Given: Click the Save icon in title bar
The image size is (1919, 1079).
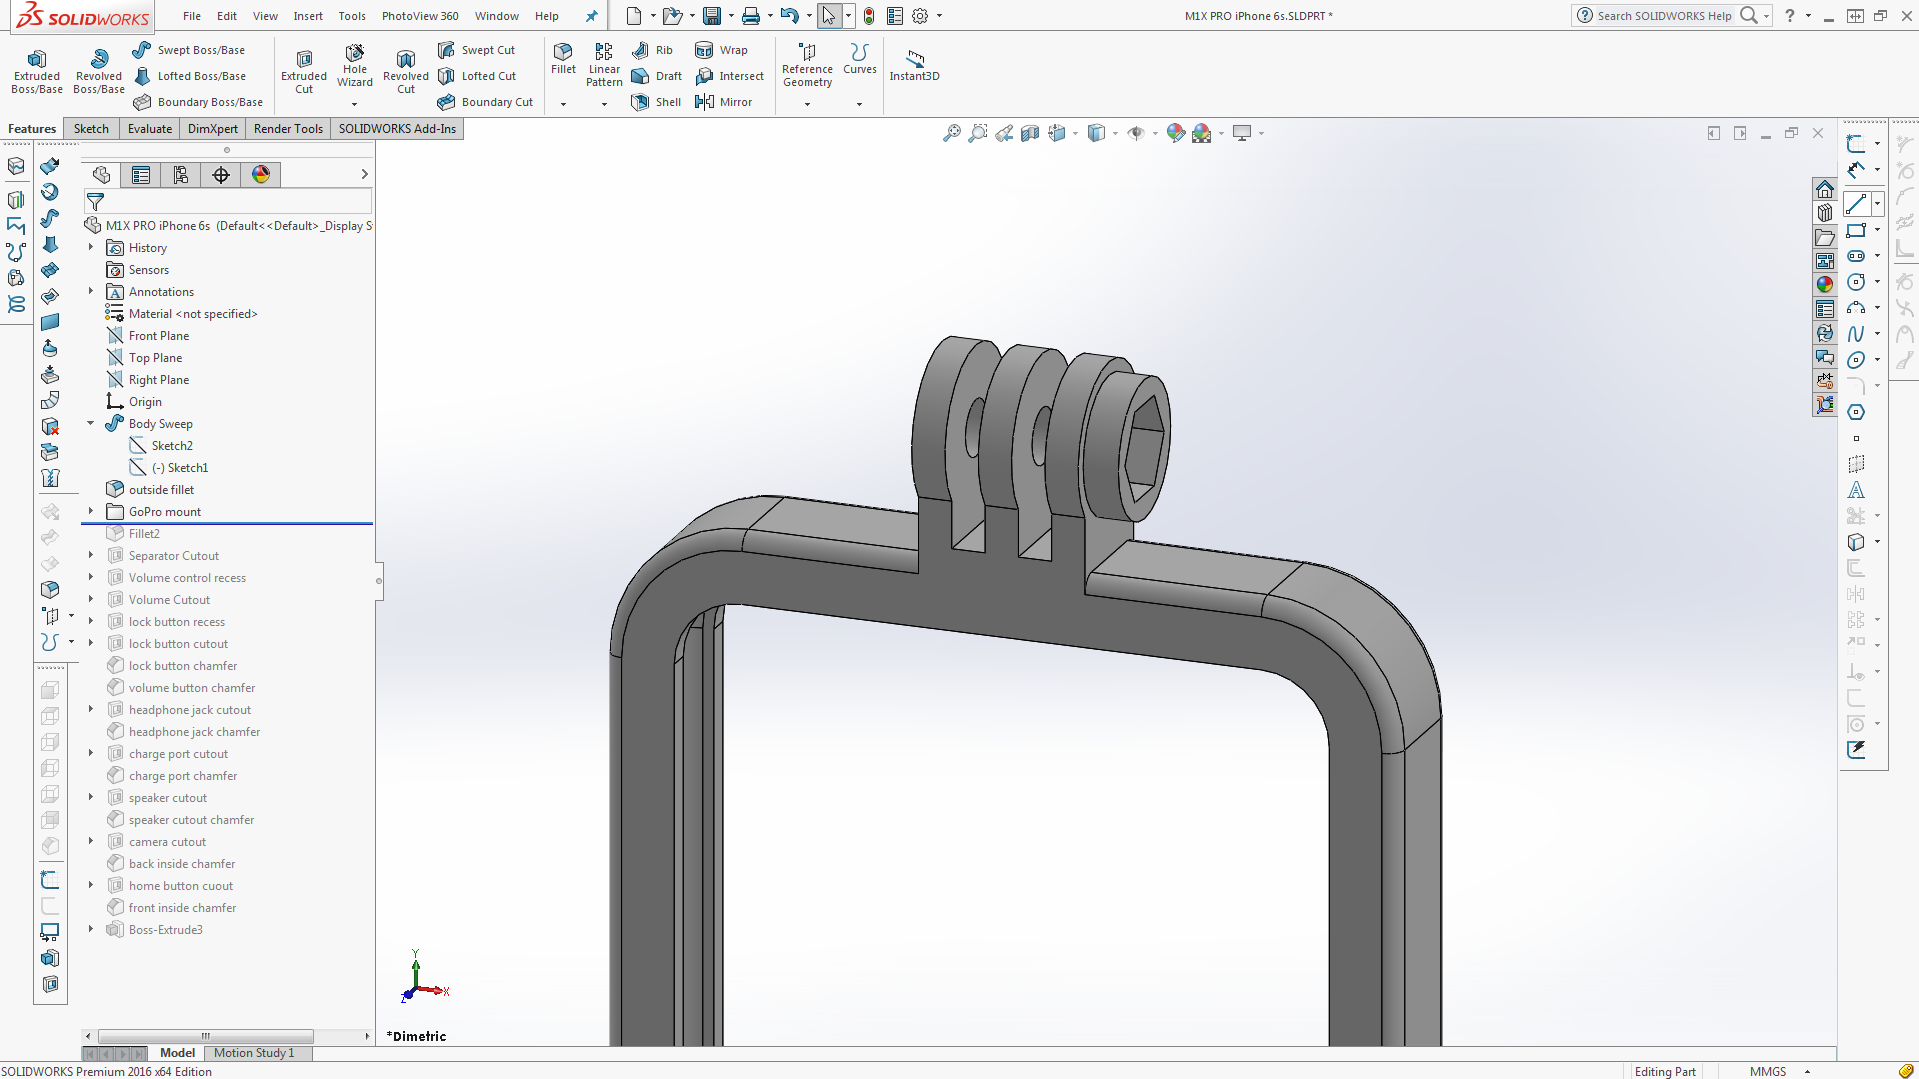Looking at the screenshot, I should pyautogui.click(x=712, y=16).
